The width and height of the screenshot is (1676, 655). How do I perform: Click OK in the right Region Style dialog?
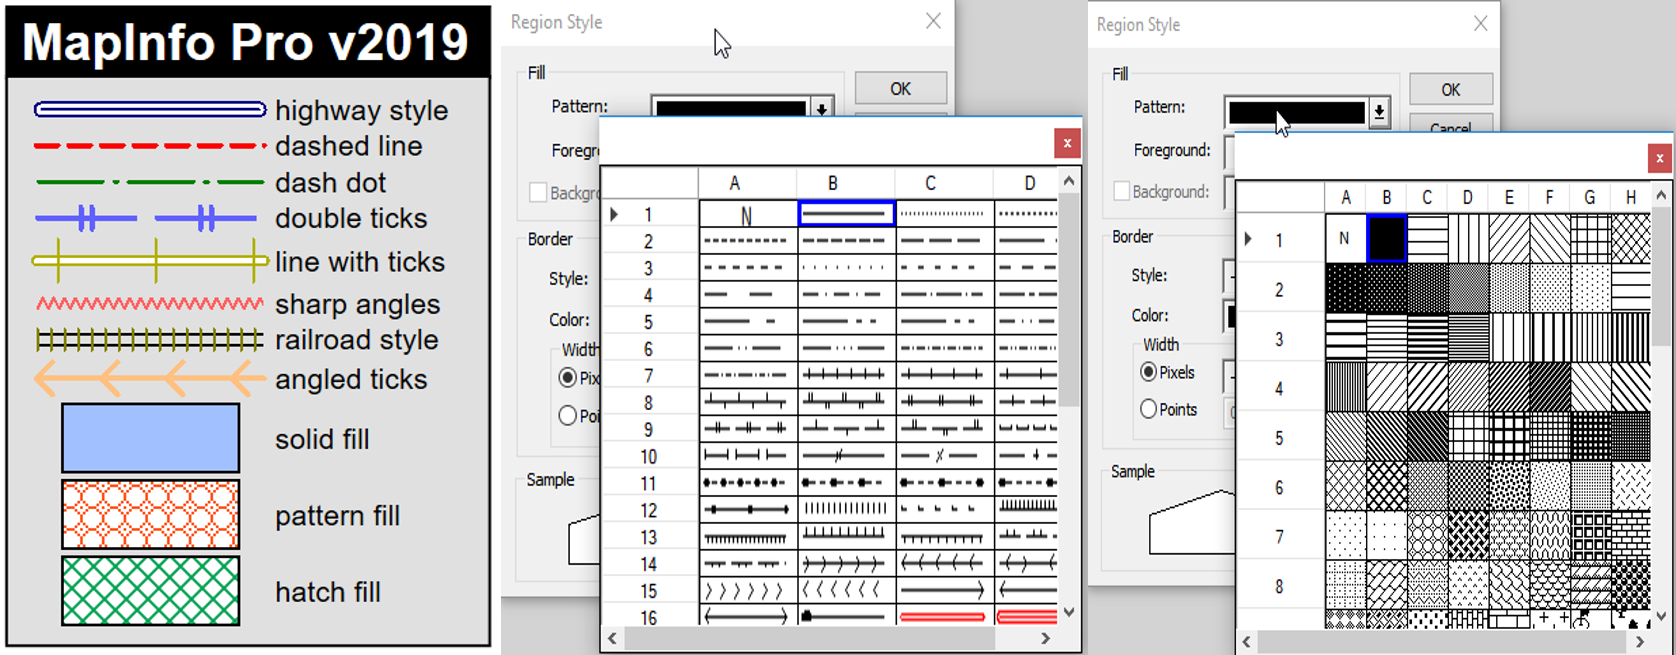coord(1451,90)
